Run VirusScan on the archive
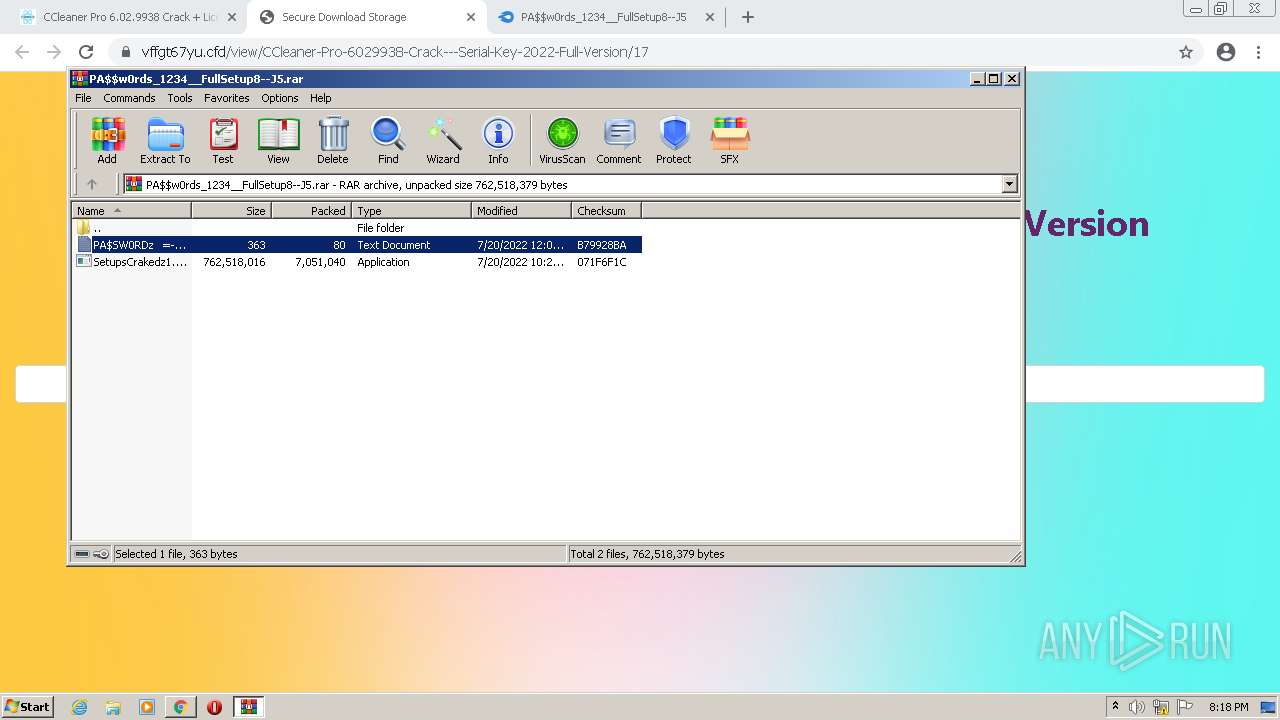 [562, 140]
